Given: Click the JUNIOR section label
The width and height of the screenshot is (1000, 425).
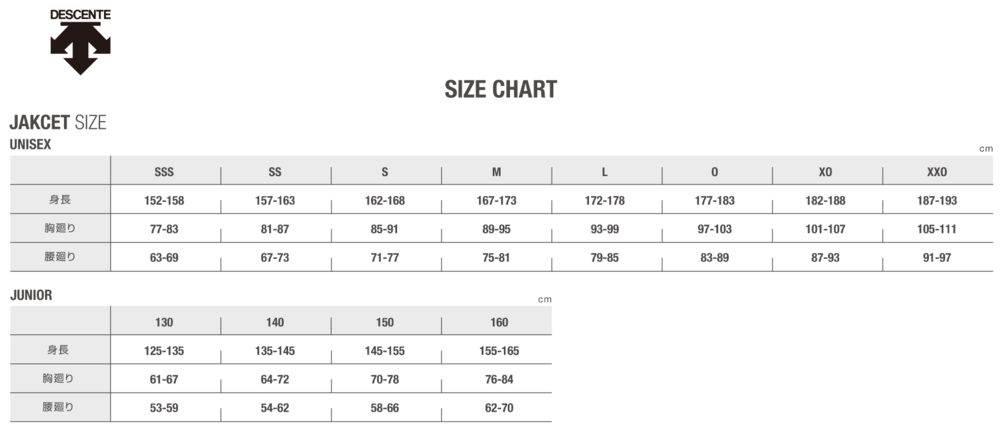Looking at the screenshot, I should click(30, 296).
